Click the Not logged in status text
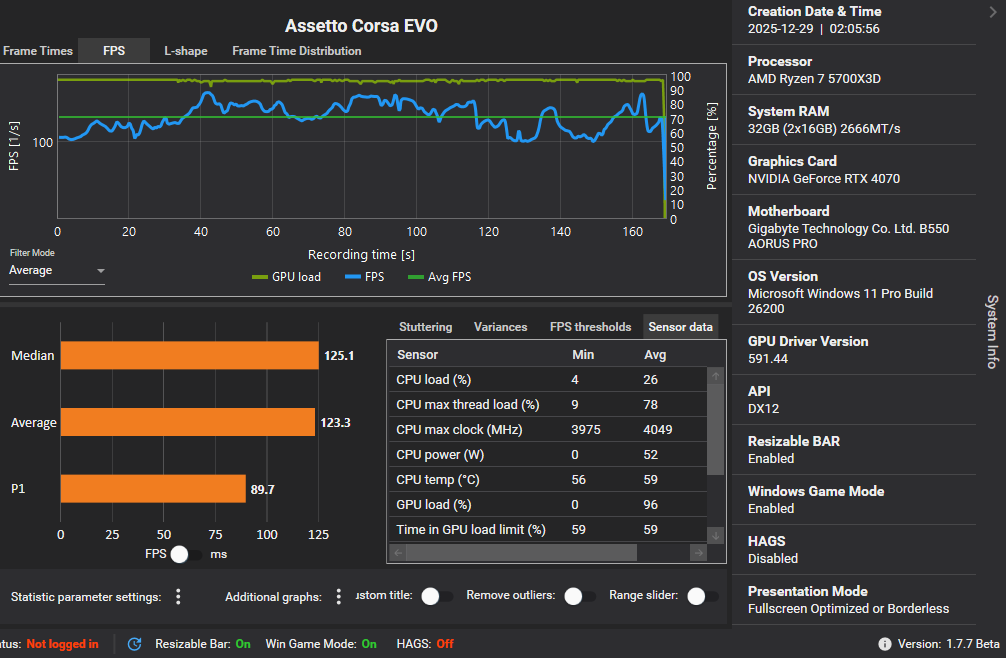This screenshot has width=1006, height=658. click(x=62, y=644)
